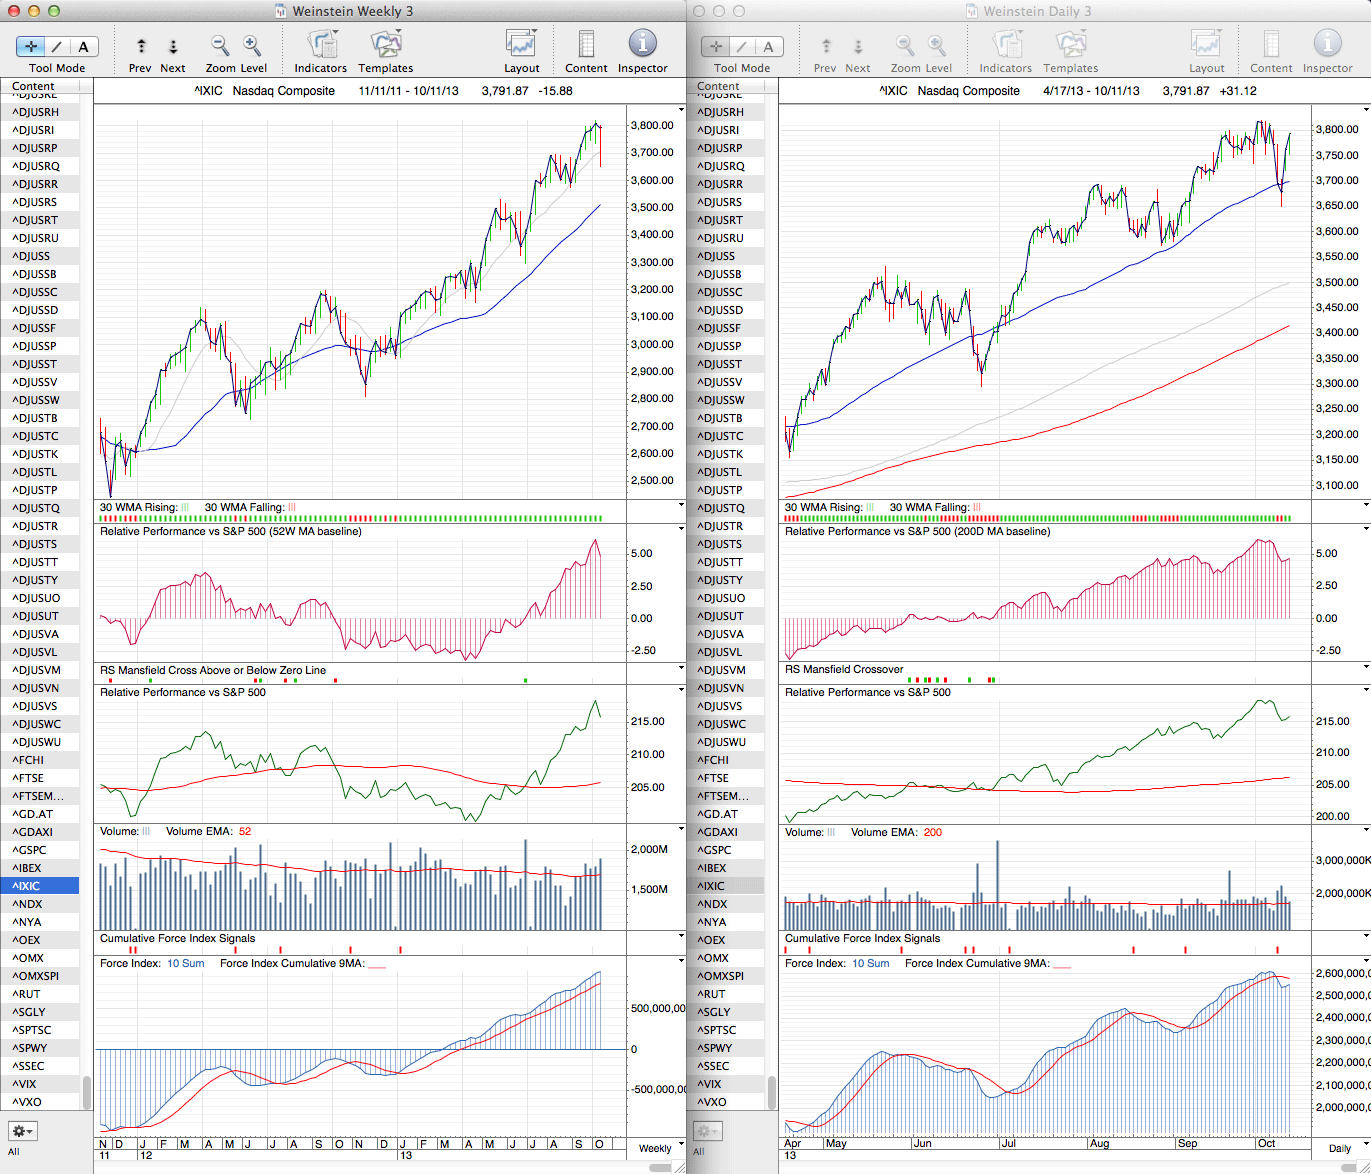The image size is (1371, 1174).
Task: Select ^NYA in the Daily symbol list
Action: coord(725,922)
